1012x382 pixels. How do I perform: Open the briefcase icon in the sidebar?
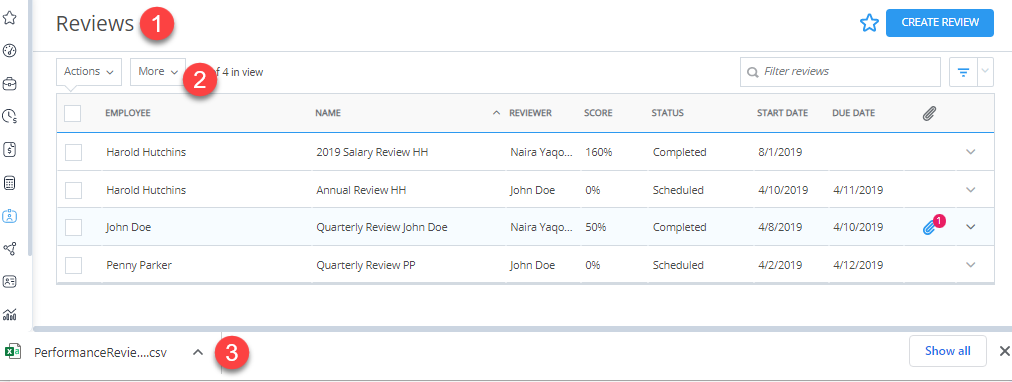pyautogui.click(x=9, y=84)
